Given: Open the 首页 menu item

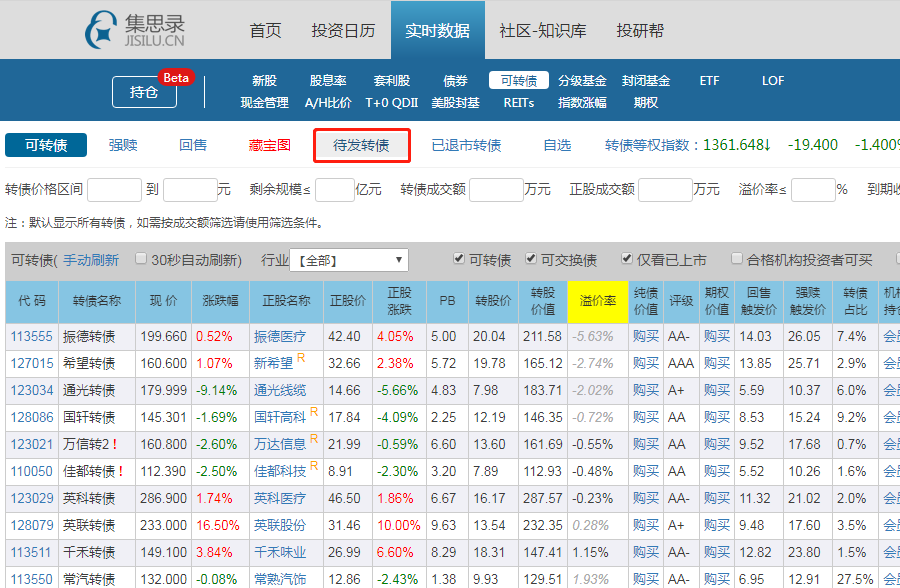Looking at the screenshot, I should pyautogui.click(x=264, y=30).
